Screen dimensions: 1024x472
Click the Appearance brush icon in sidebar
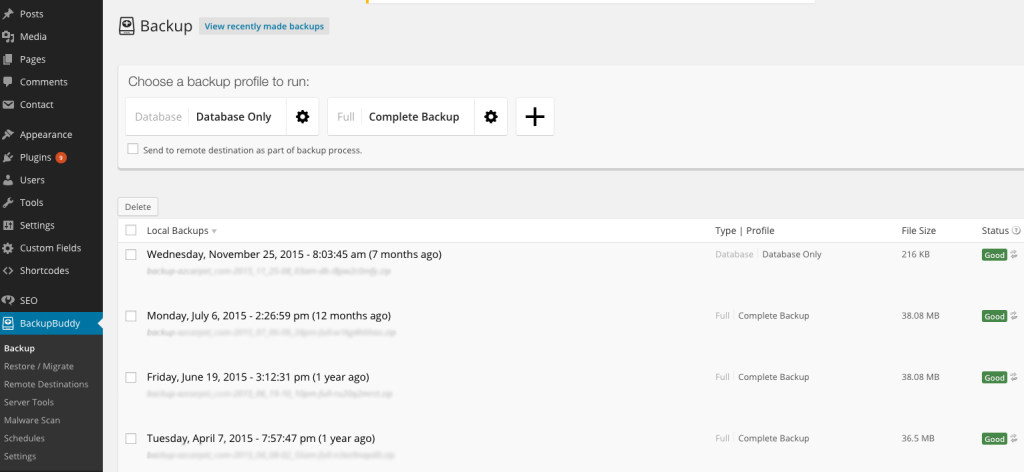coord(8,135)
